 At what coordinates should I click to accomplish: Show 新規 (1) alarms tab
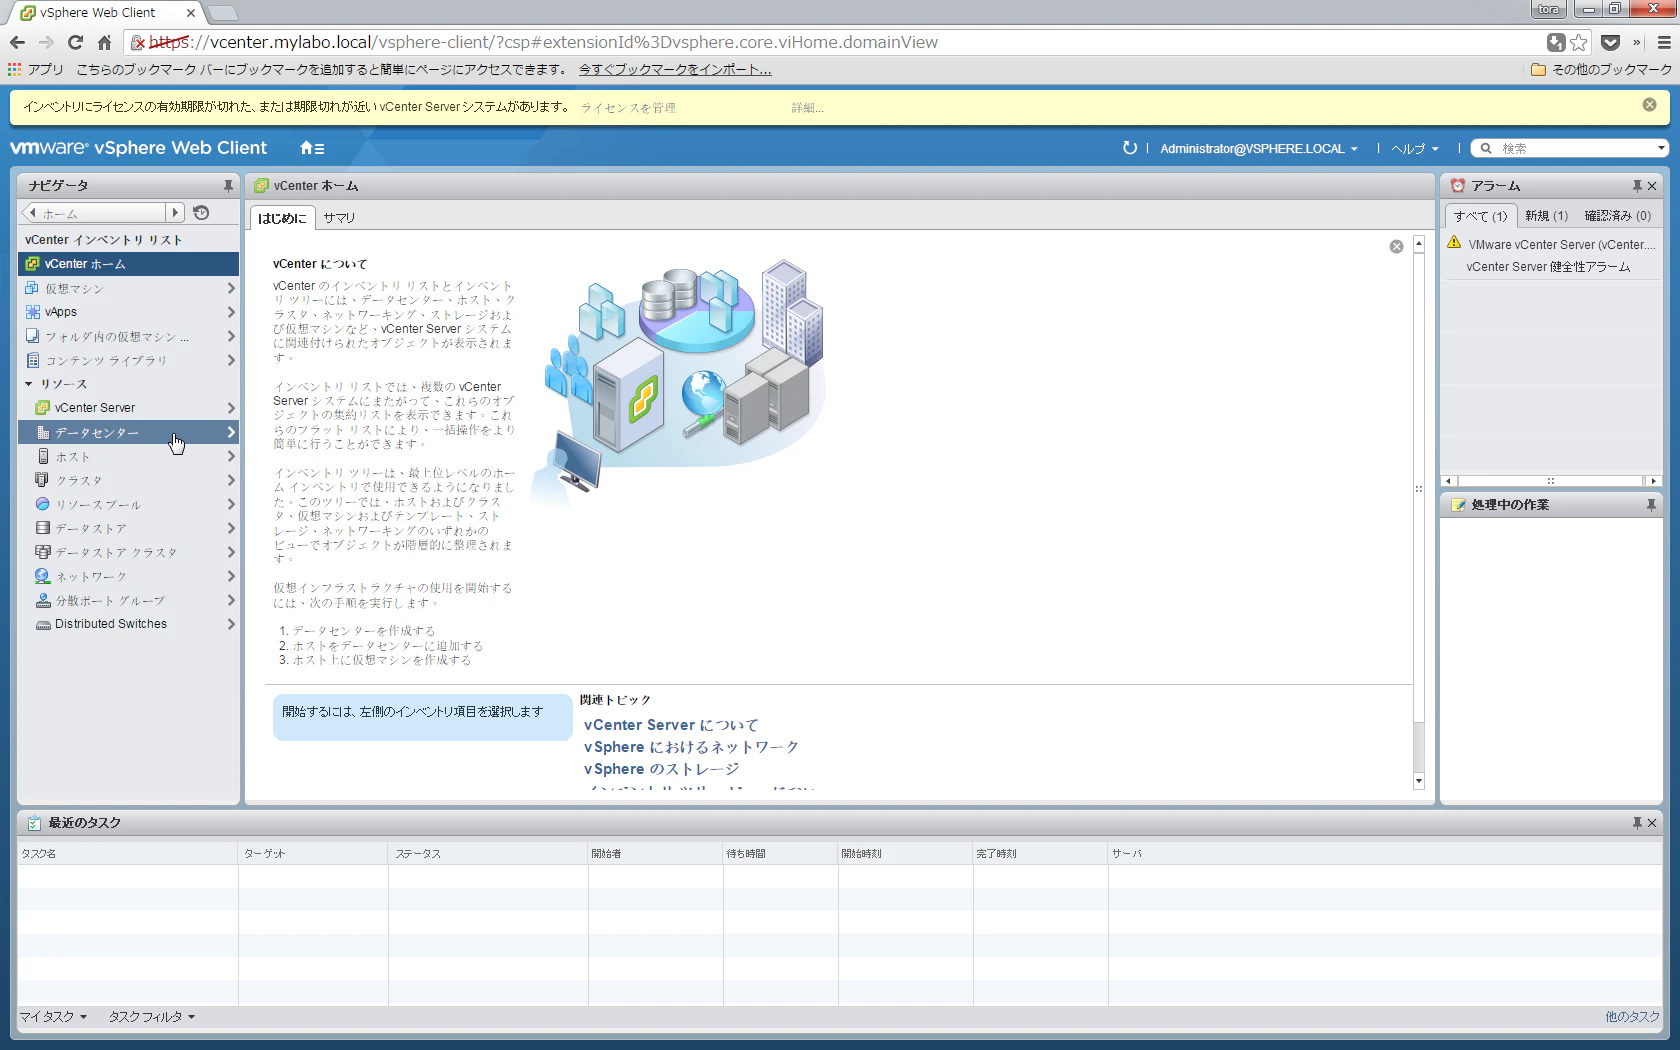point(1546,216)
